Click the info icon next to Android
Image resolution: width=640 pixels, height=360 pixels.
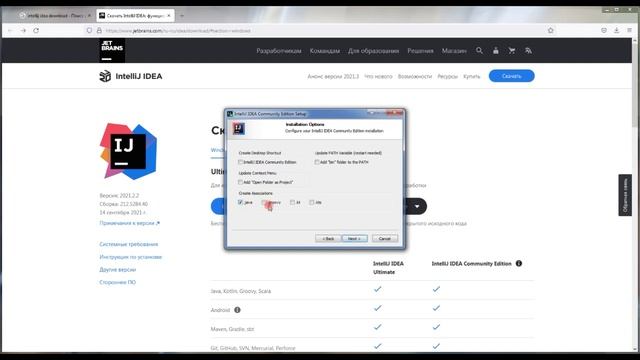237,310
